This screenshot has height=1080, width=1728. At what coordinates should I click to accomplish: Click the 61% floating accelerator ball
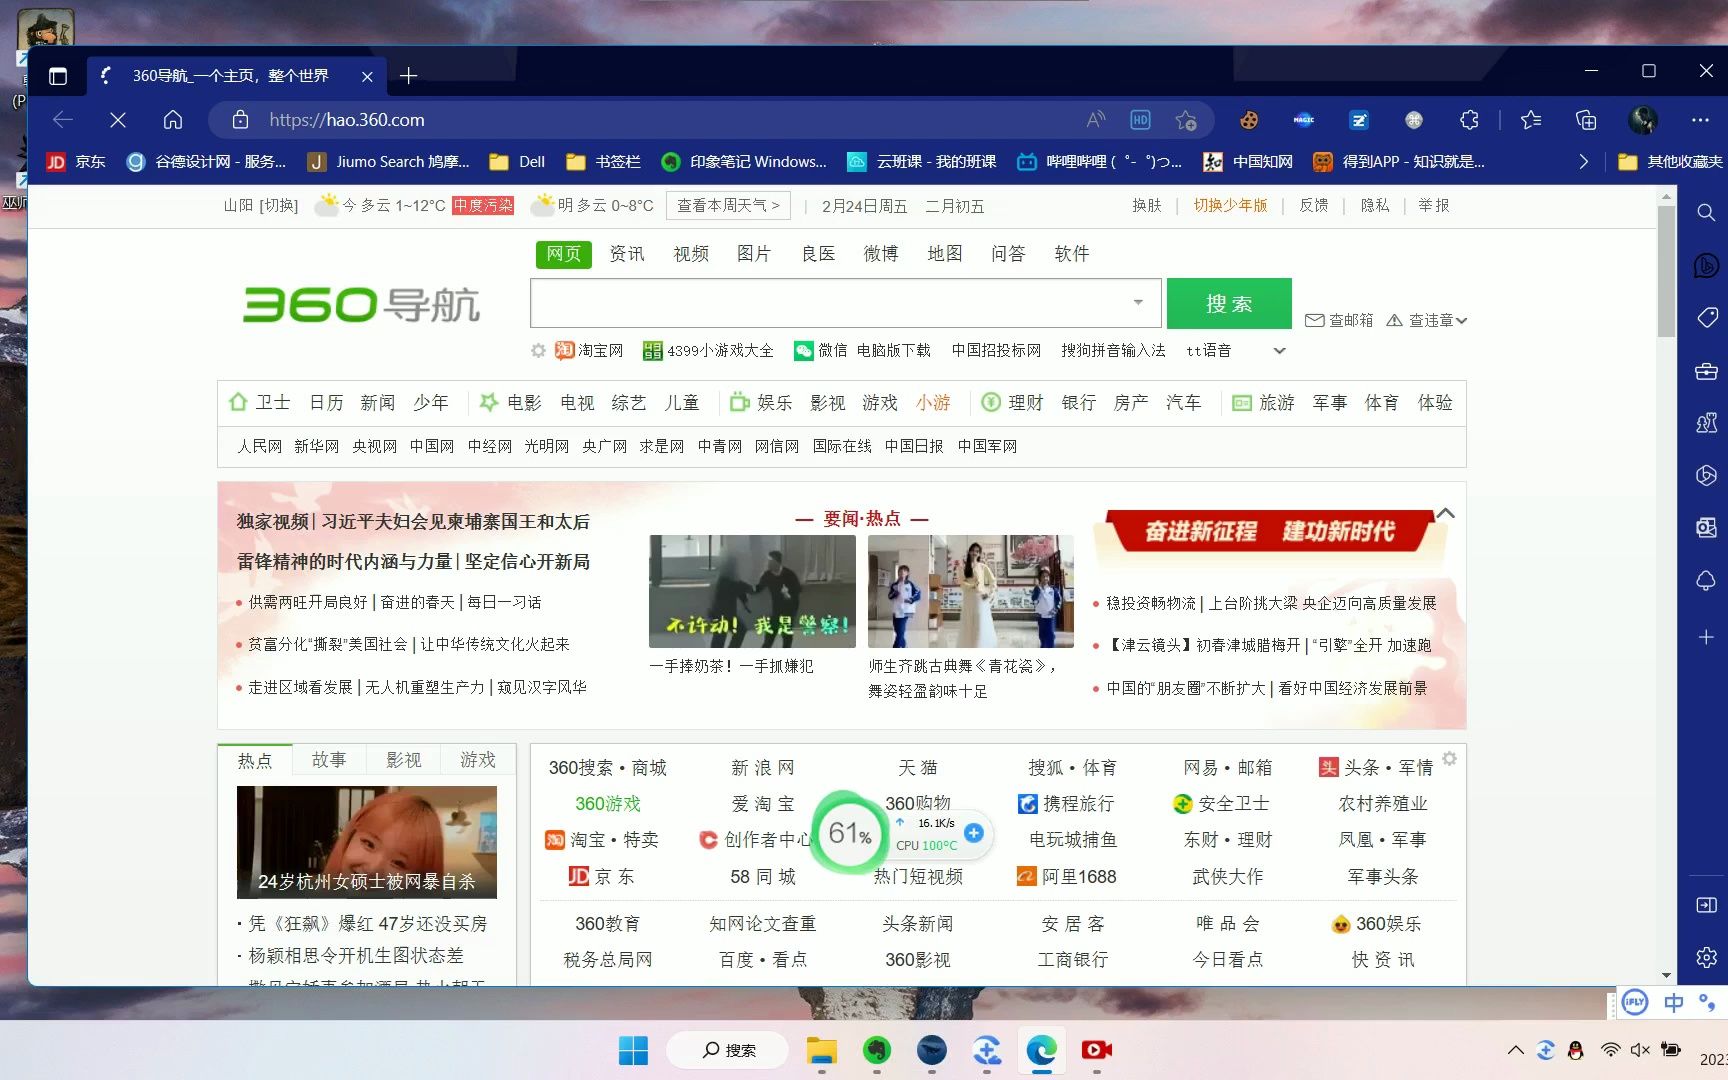[x=849, y=832]
